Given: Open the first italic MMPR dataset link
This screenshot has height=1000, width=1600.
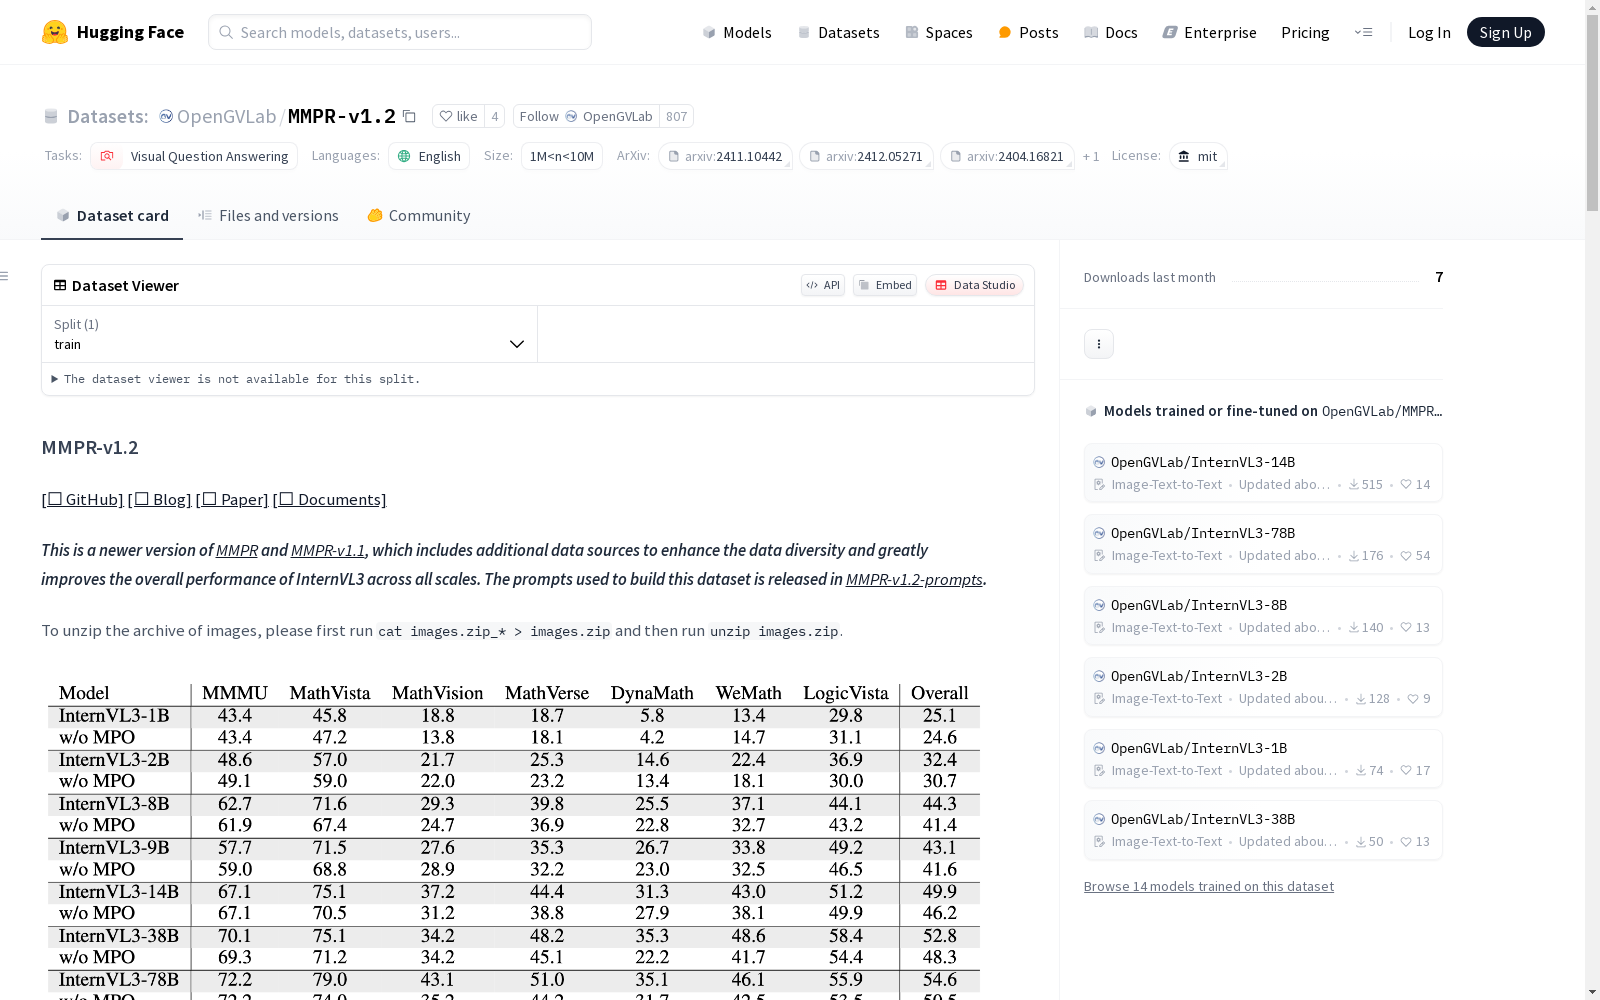Looking at the screenshot, I should [237, 550].
